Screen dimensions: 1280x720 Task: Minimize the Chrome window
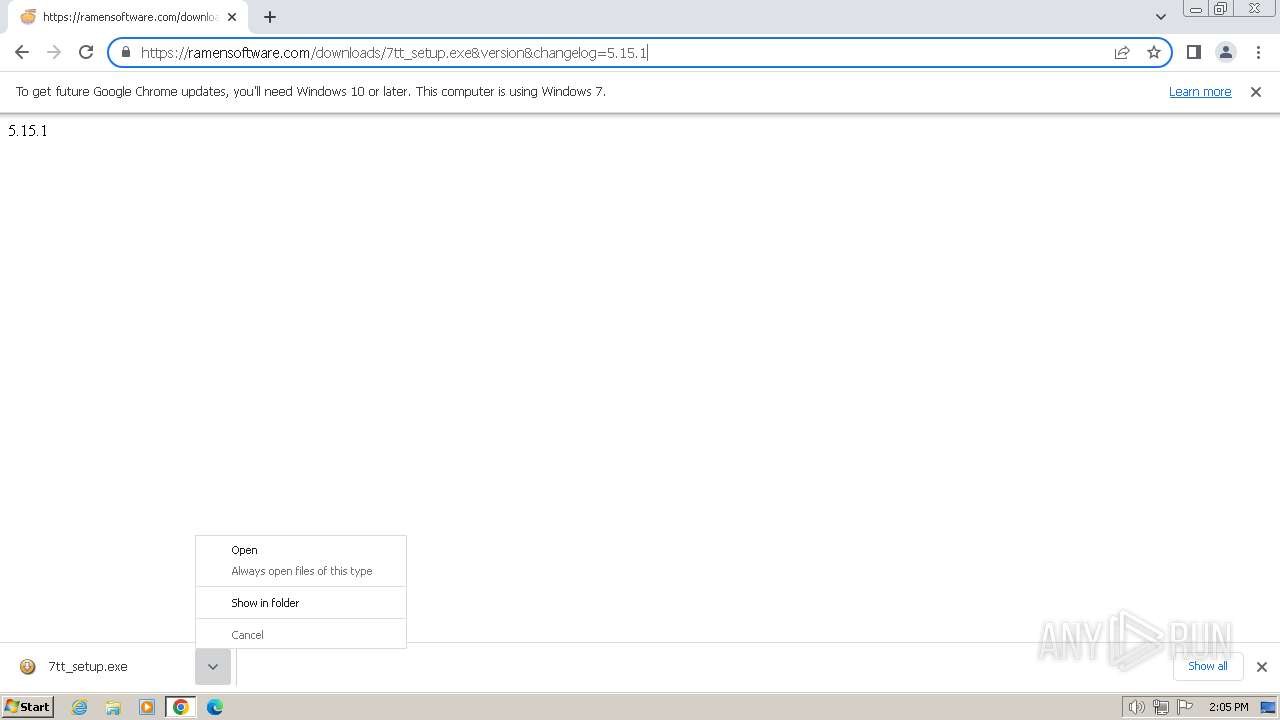click(x=1196, y=9)
